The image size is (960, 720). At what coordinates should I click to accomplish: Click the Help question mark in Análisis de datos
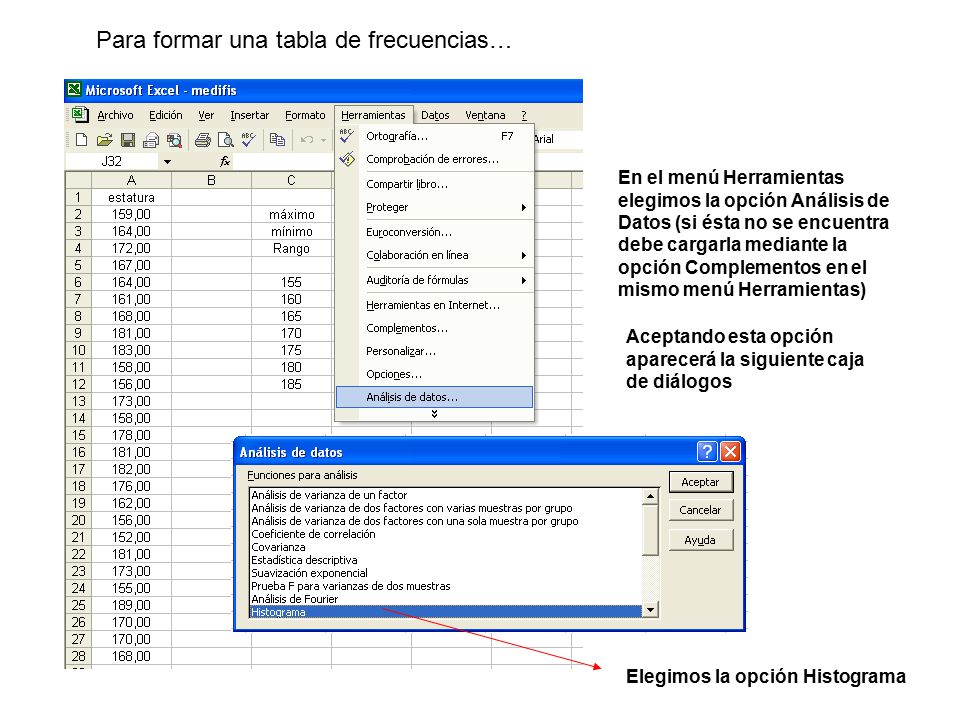pyautogui.click(x=707, y=452)
